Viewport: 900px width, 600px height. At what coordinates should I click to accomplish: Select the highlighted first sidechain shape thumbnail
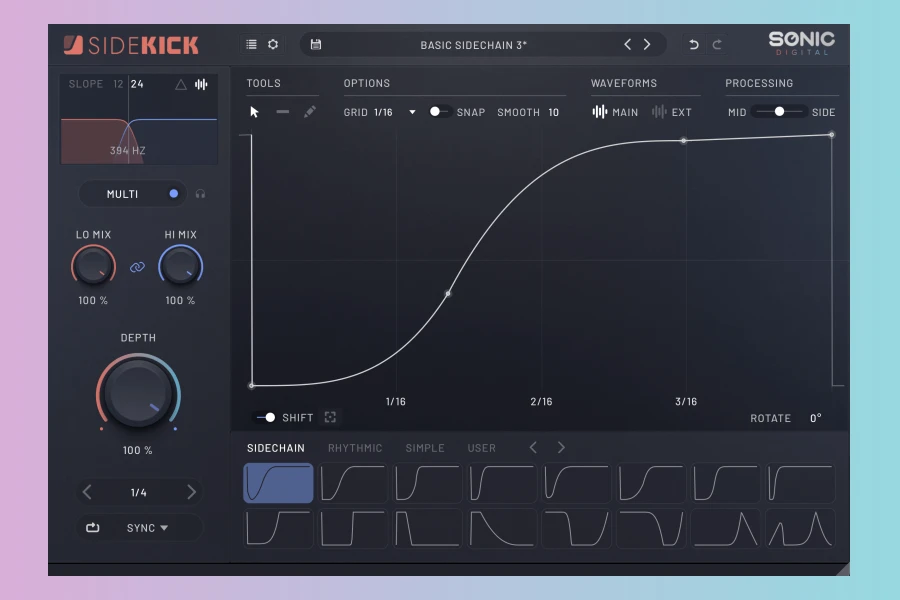click(278, 483)
